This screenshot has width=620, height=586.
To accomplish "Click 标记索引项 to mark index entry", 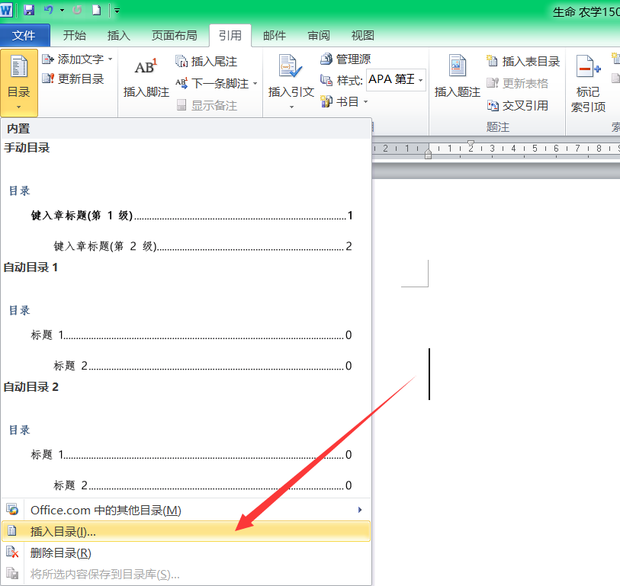I will [x=588, y=84].
